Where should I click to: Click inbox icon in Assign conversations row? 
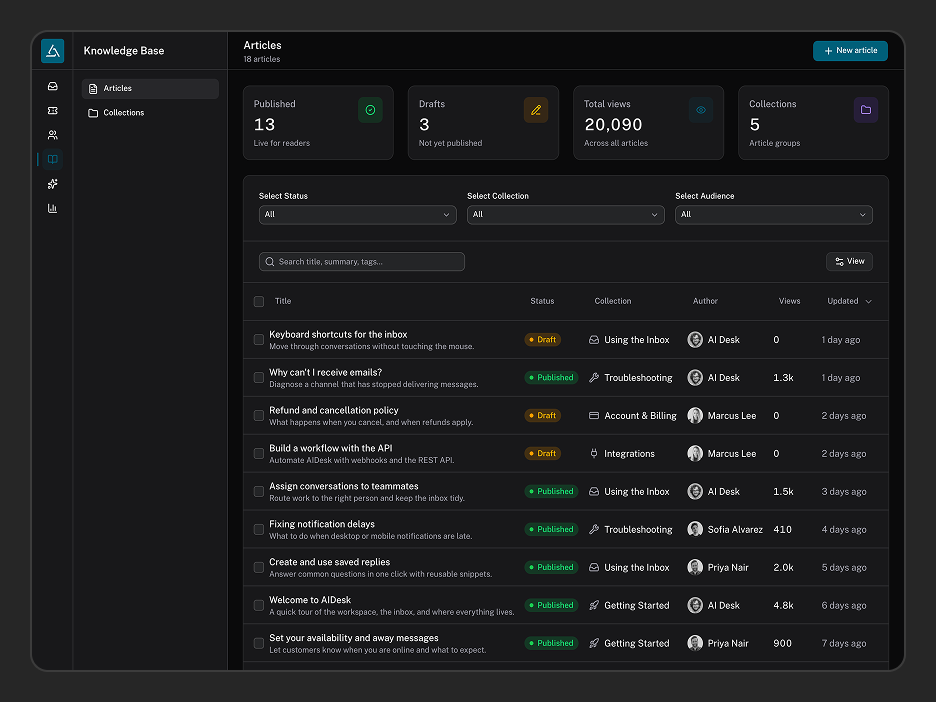[594, 491]
